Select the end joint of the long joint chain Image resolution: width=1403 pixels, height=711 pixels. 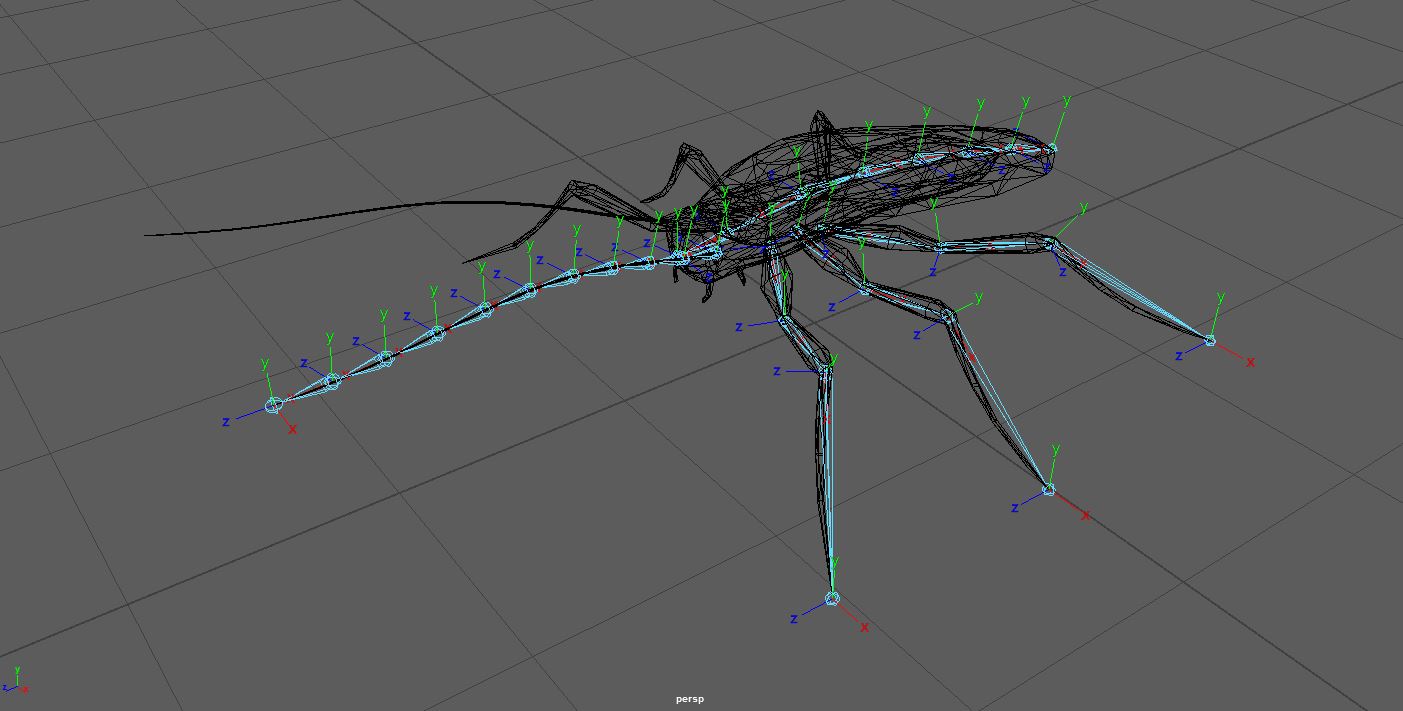coord(274,405)
